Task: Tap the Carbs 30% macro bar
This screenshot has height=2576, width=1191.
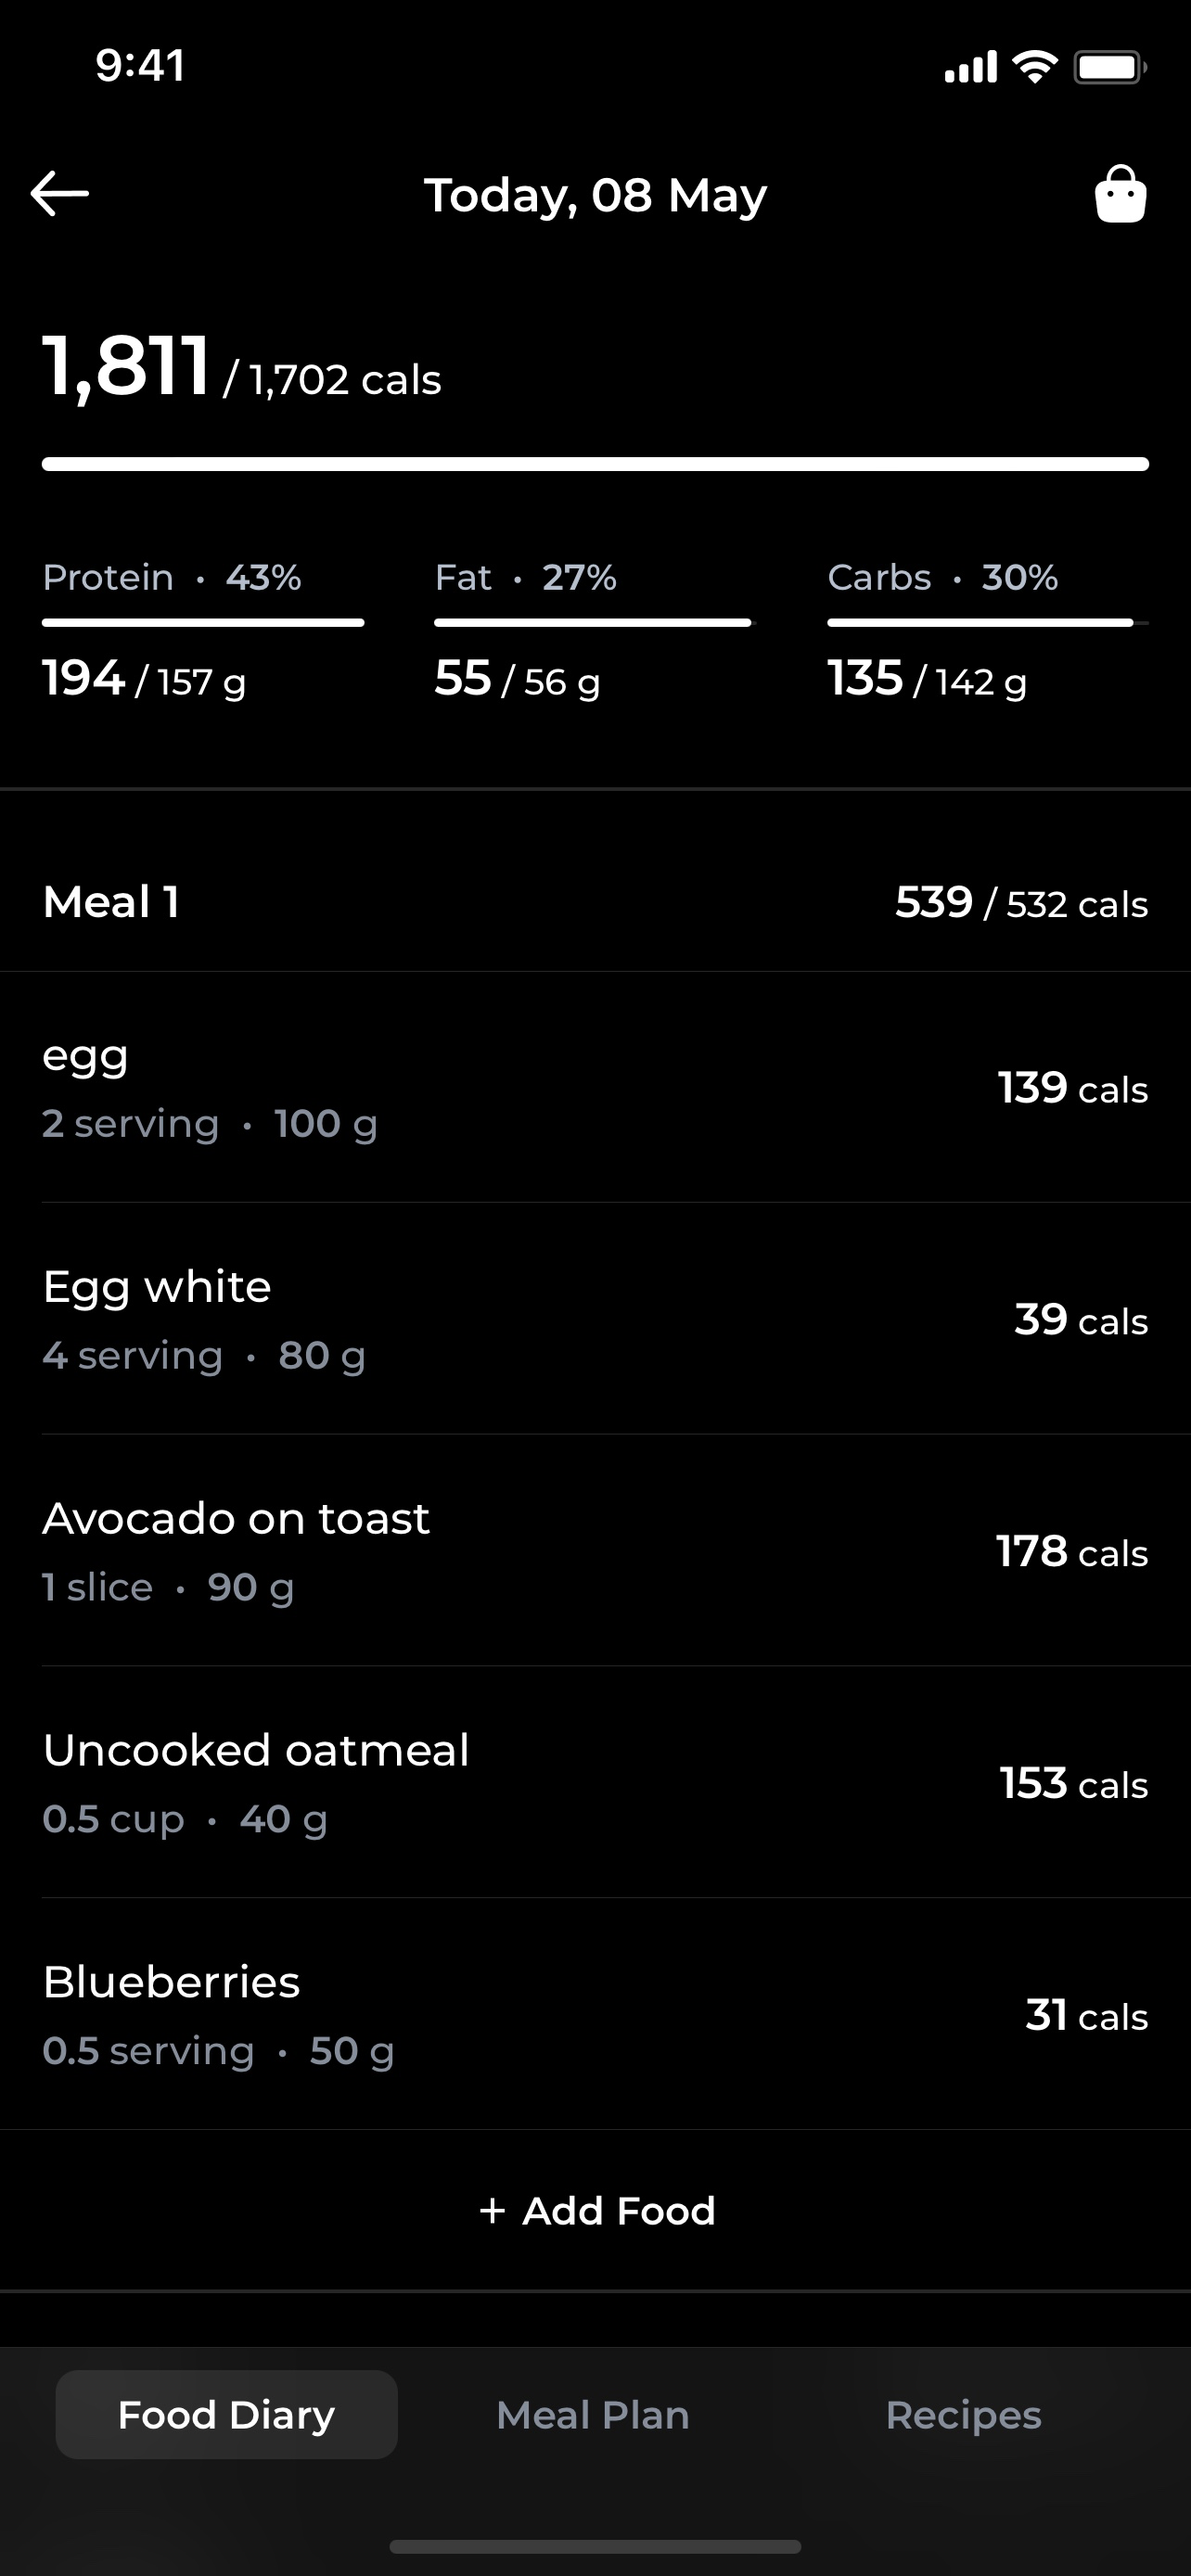Action: tap(988, 623)
